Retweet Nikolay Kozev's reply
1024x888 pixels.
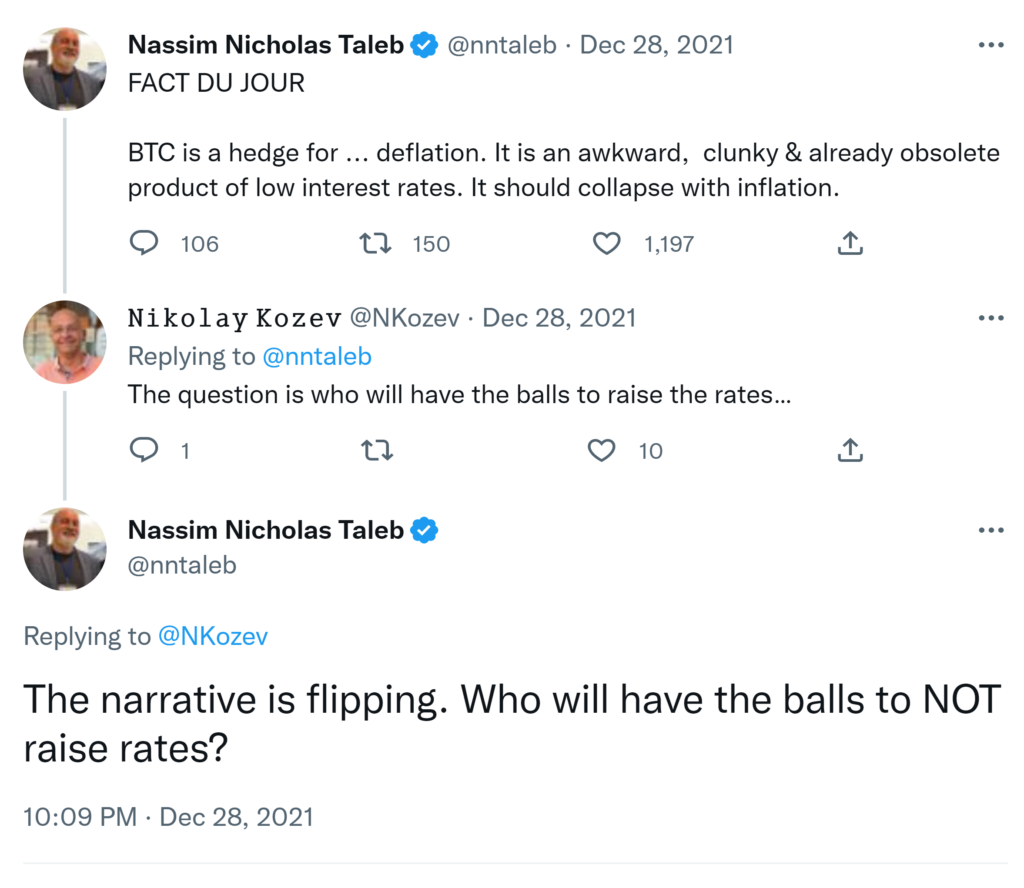click(376, 451)
